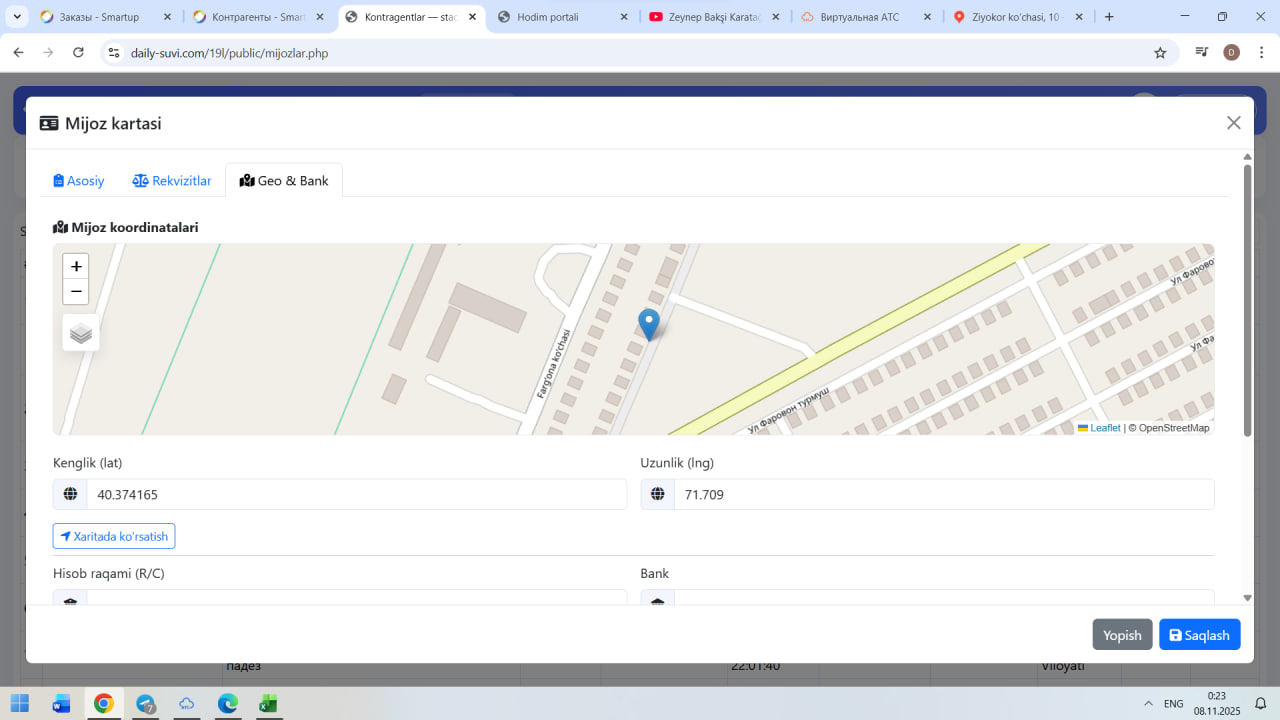The image size is (1280, 720).
Task: Open Telegram from the taskbar
Action: [x=146, y=704]
